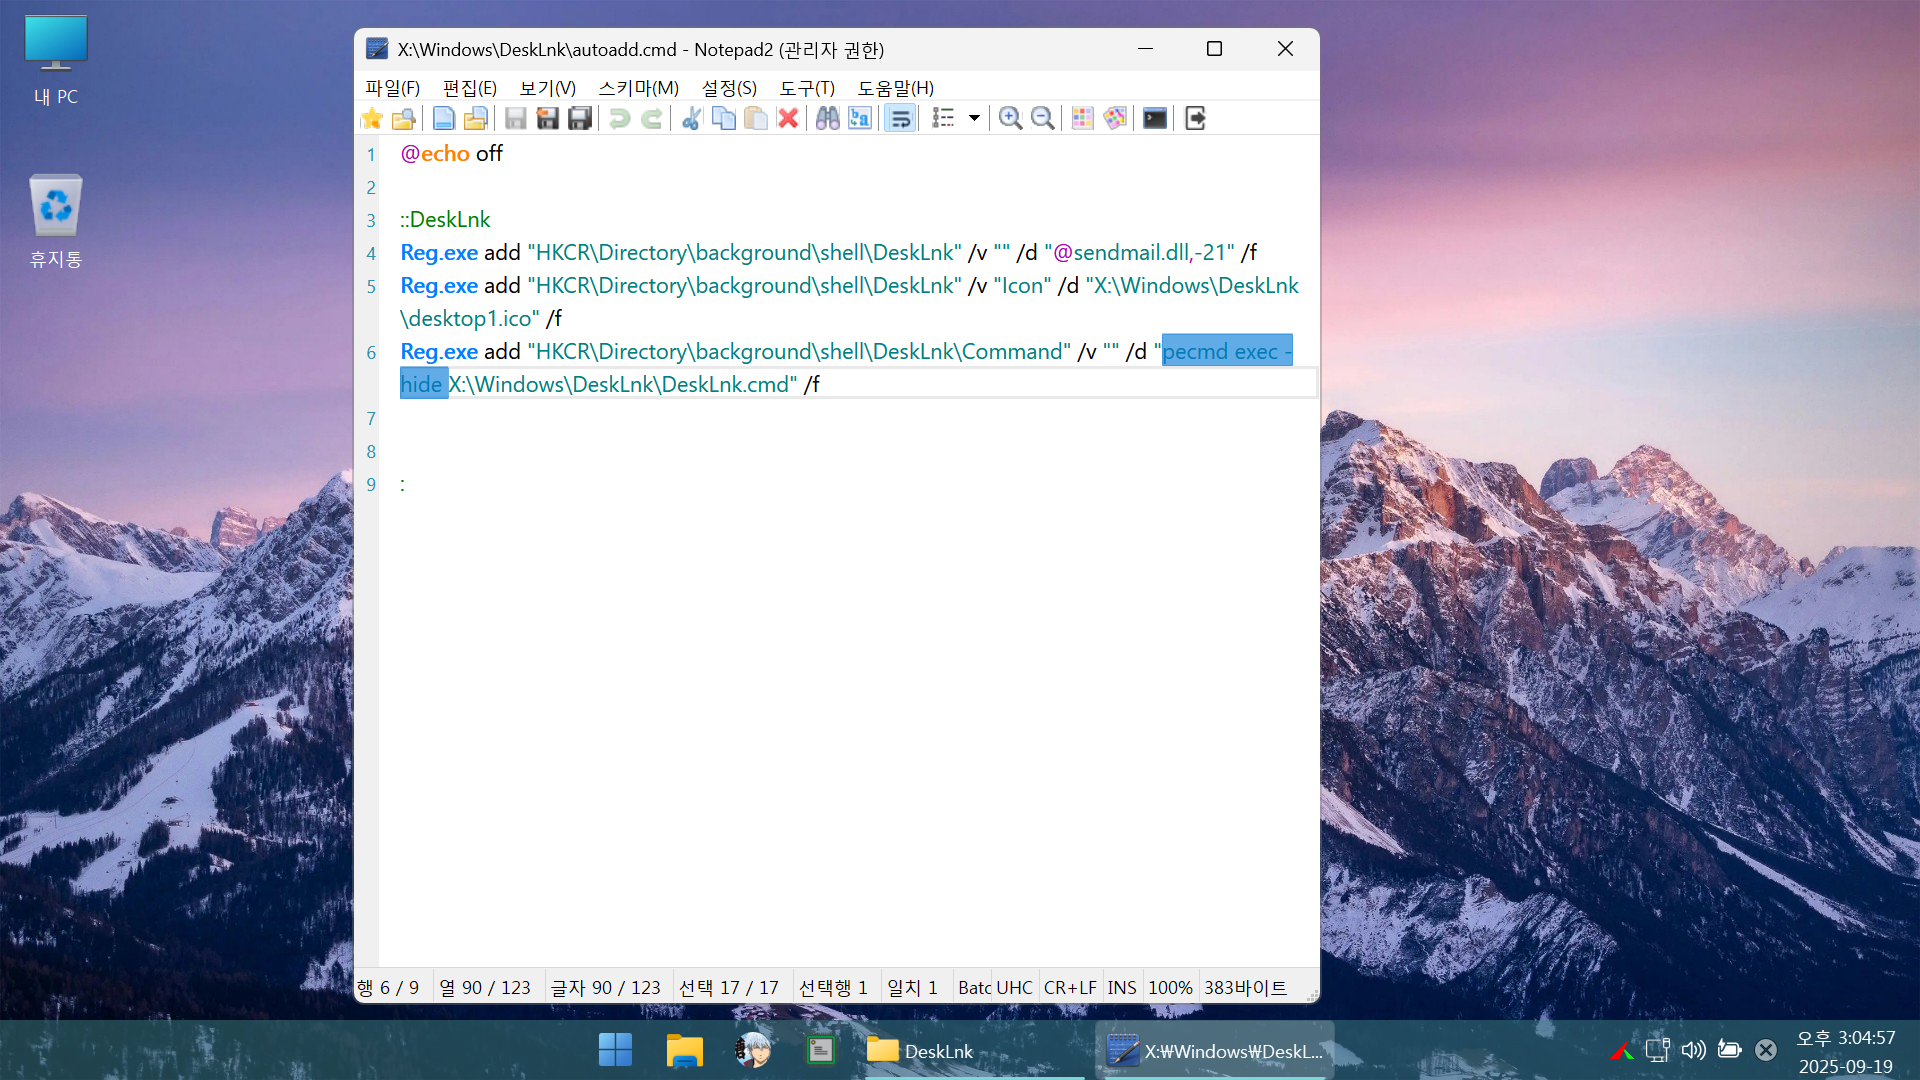Open the scheme color palette icon

pyautogui.click(x=1115, y=118)
